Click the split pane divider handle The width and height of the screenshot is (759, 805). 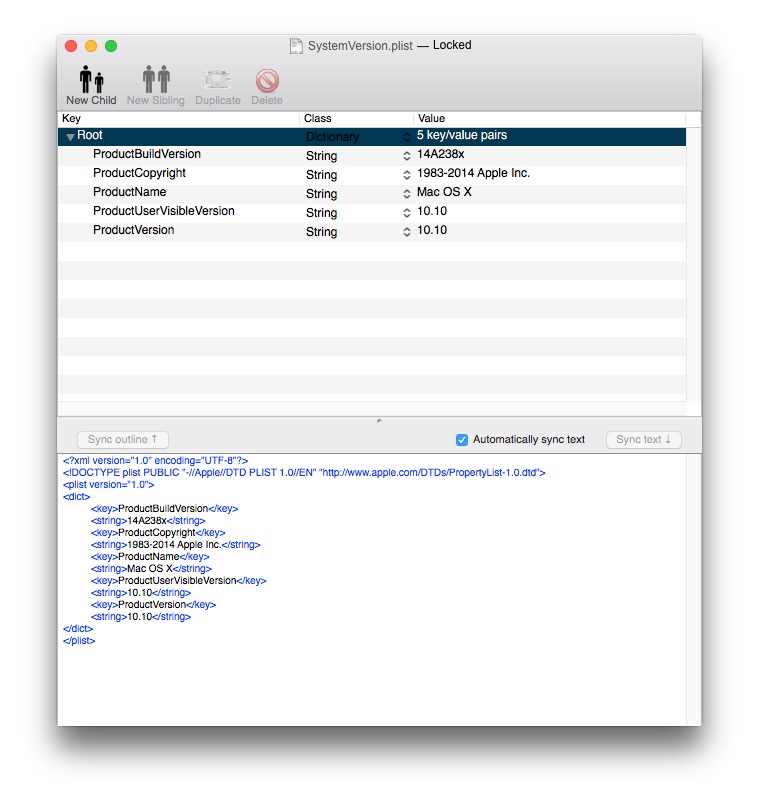coord(379,421)
